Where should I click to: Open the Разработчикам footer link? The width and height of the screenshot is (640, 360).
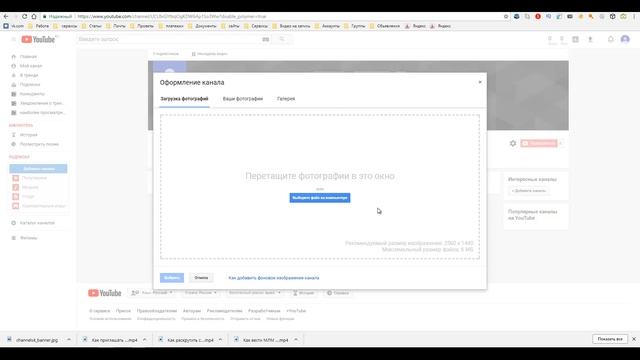(264, 311)
